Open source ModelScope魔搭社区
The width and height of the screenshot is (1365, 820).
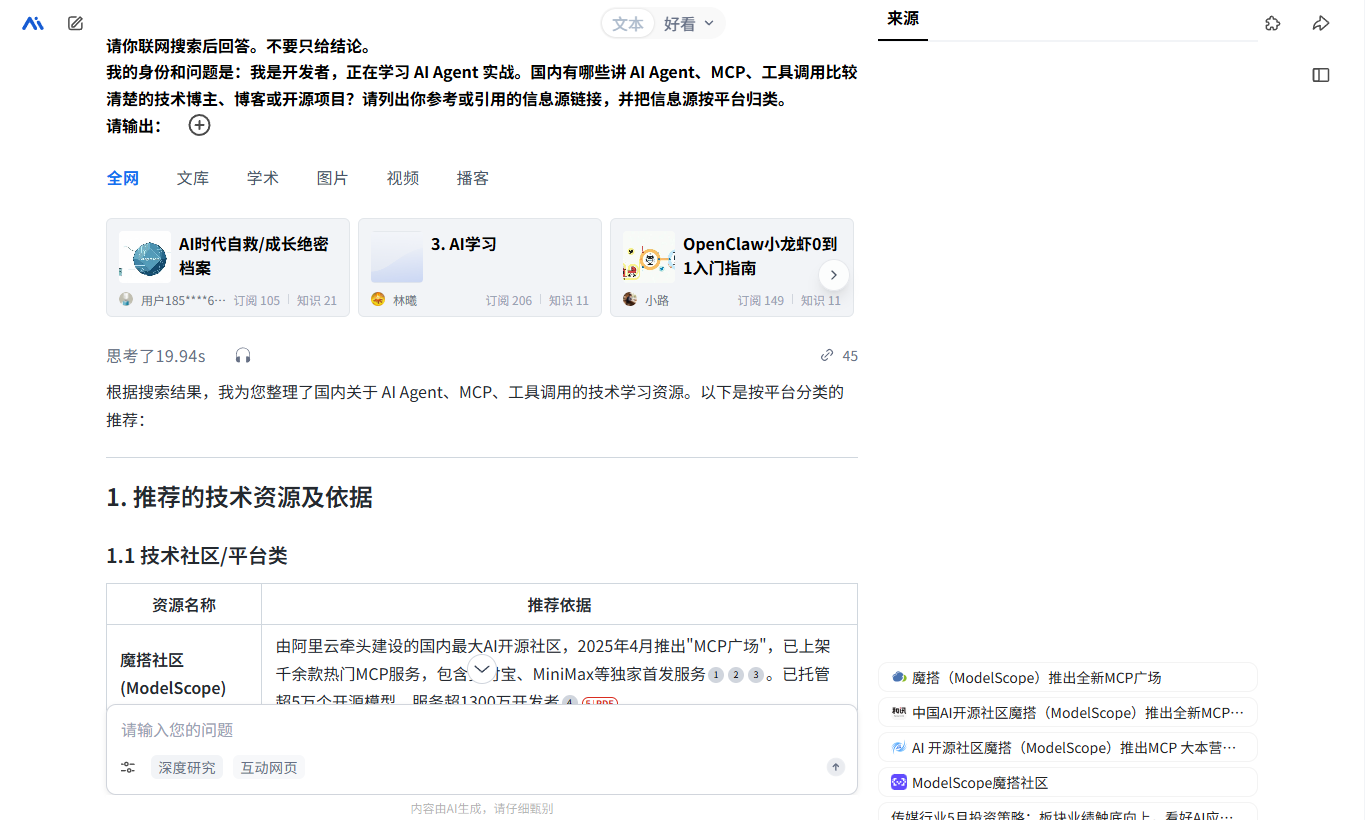(x=1067, y=783)
